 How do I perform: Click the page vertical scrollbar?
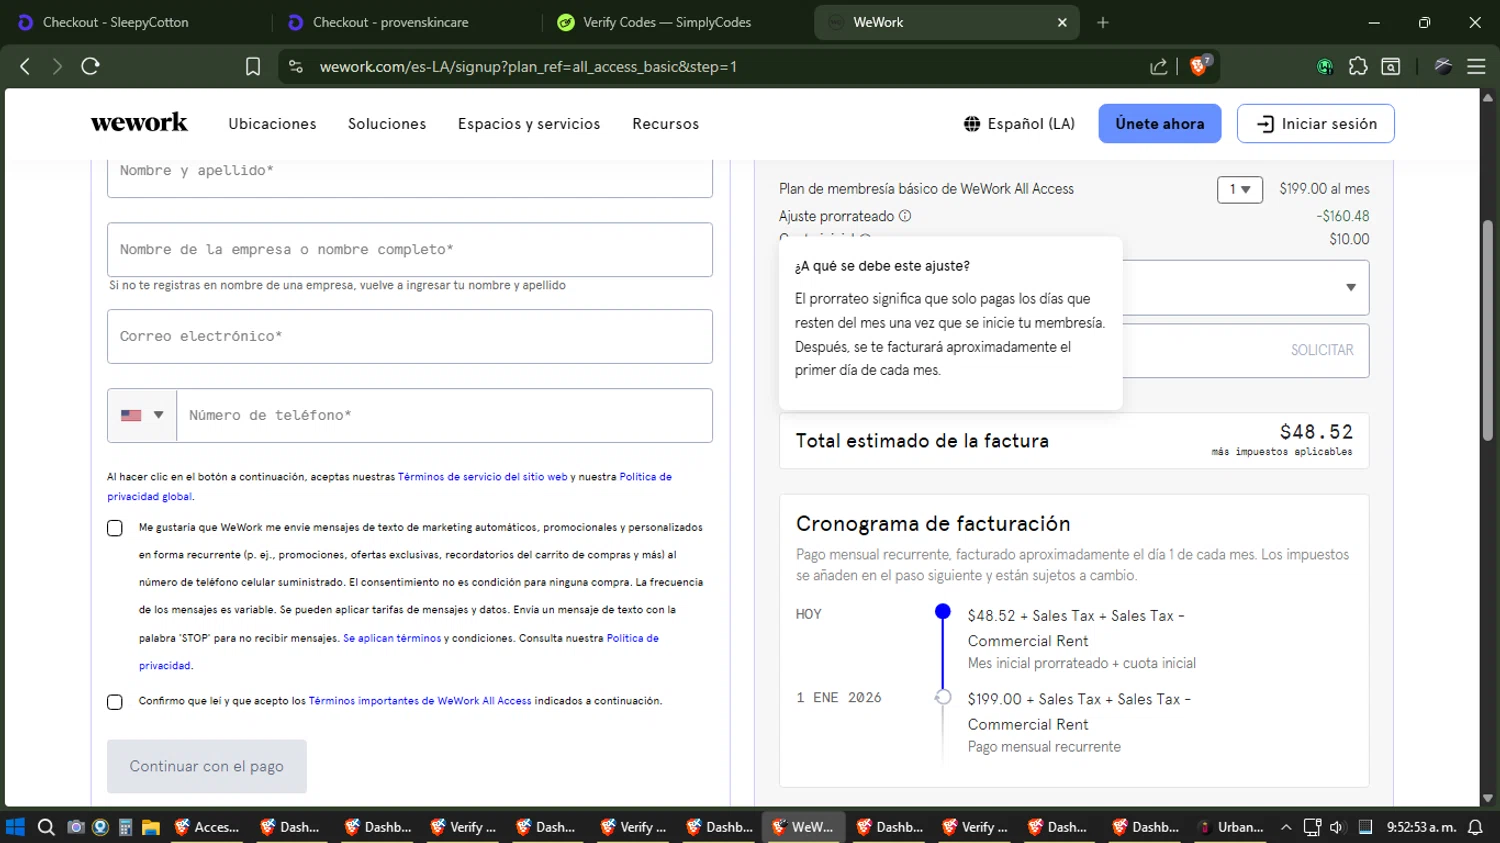click(x=1487, y=330)
